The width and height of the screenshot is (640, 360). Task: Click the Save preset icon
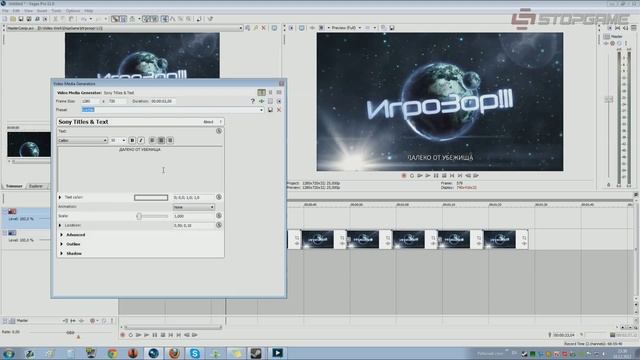[x=270, y=110]
